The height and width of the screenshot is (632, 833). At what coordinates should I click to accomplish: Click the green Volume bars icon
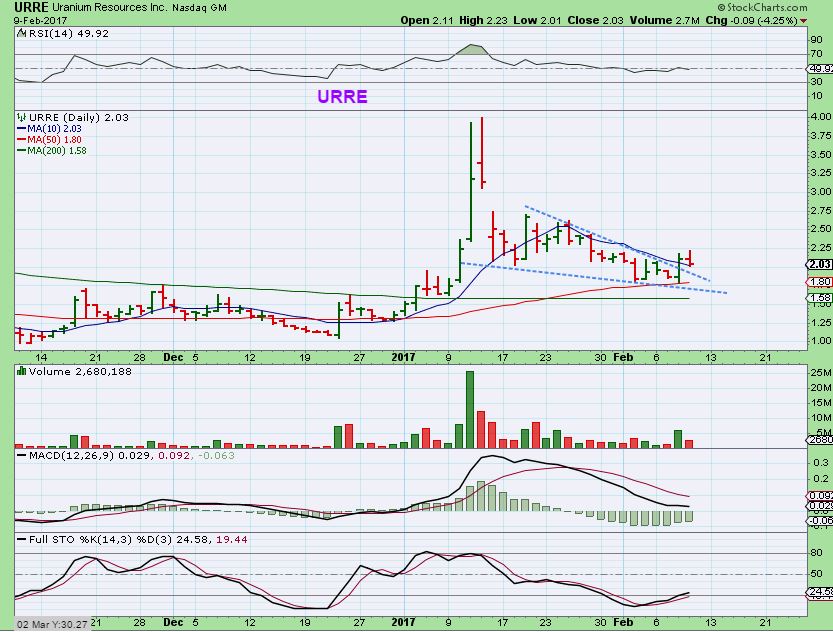(21, 371)
